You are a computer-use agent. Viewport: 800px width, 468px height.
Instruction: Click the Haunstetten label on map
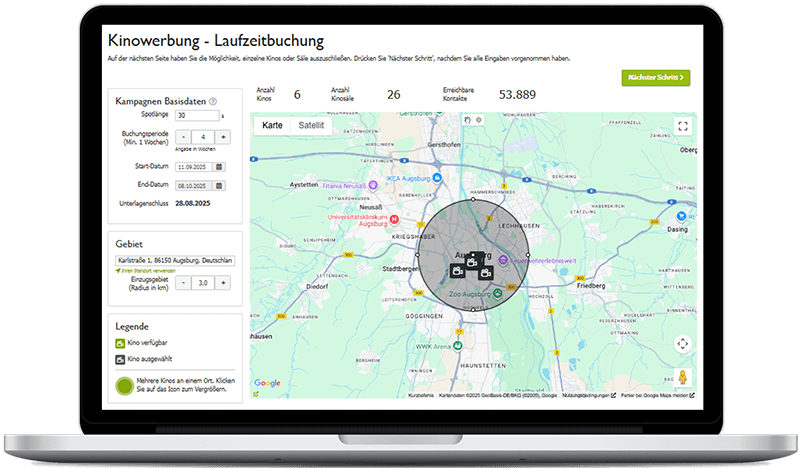[x=483, y=366]
